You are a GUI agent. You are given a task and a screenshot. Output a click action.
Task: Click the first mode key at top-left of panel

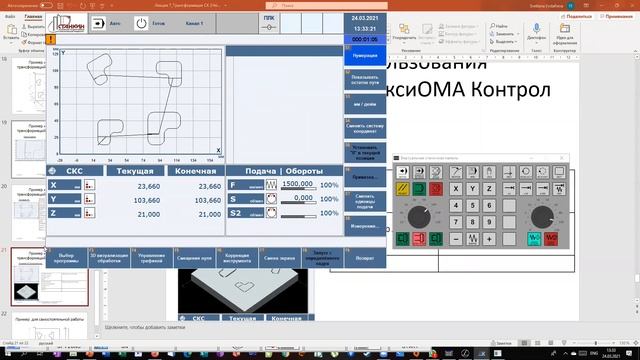tap(402, 172)
